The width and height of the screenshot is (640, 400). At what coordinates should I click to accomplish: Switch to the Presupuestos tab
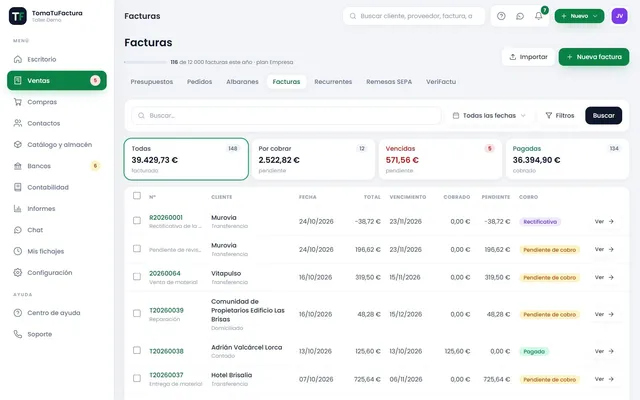tap(151, 82)
